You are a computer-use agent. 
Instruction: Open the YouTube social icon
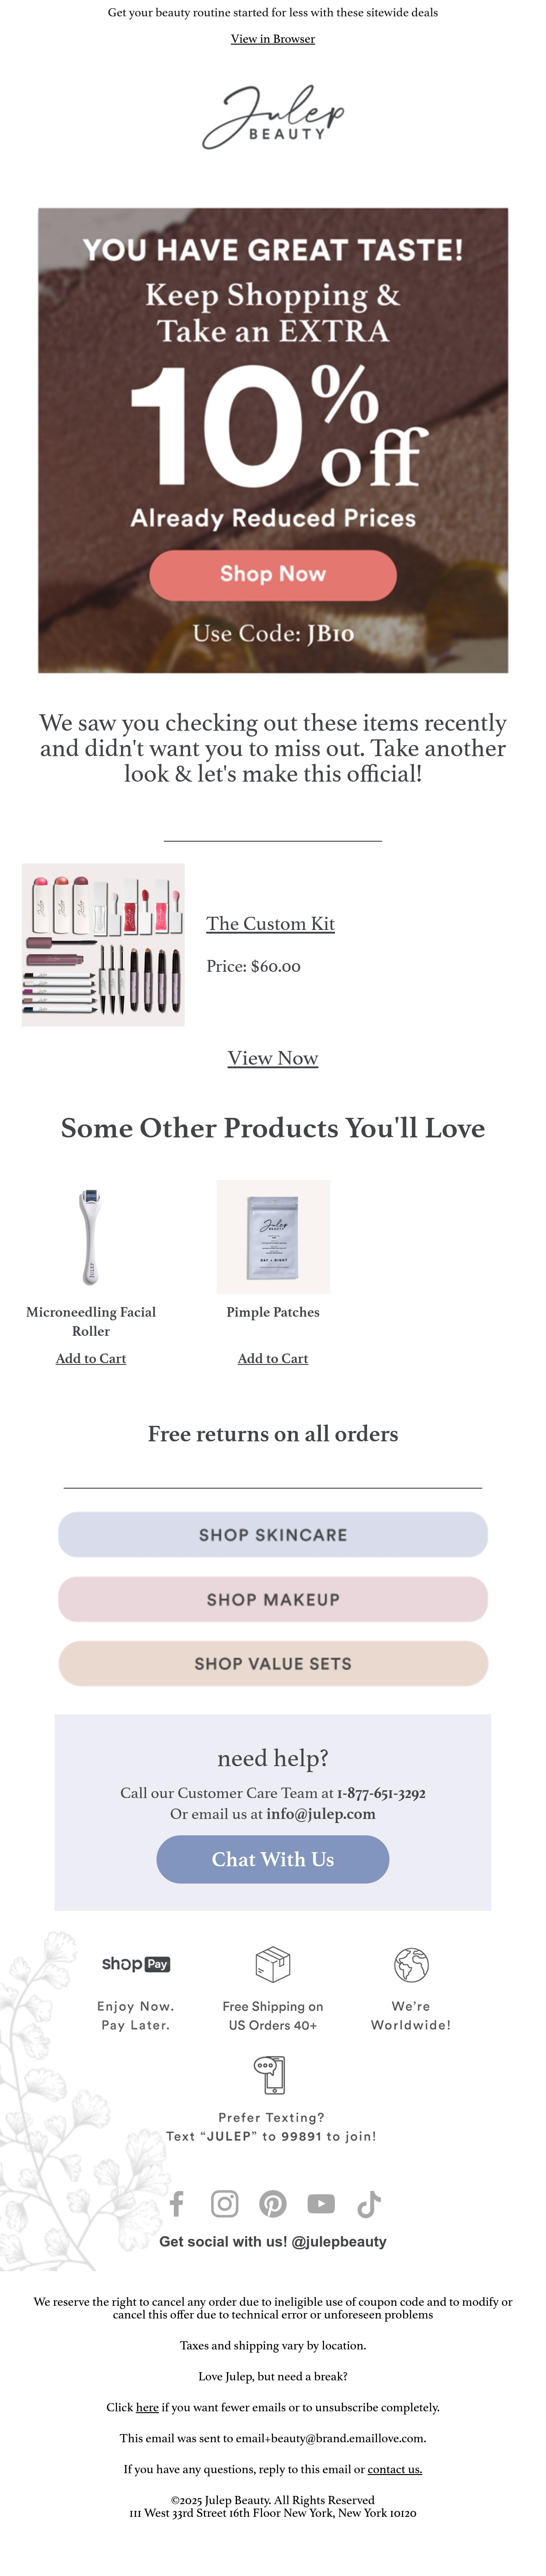(321, 2203)
